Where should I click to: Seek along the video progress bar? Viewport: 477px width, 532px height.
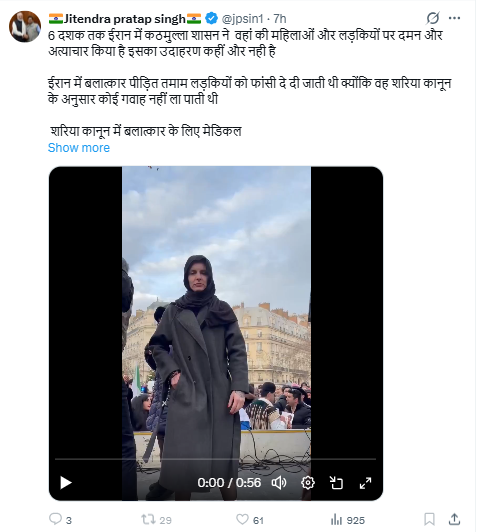[215, 459]
